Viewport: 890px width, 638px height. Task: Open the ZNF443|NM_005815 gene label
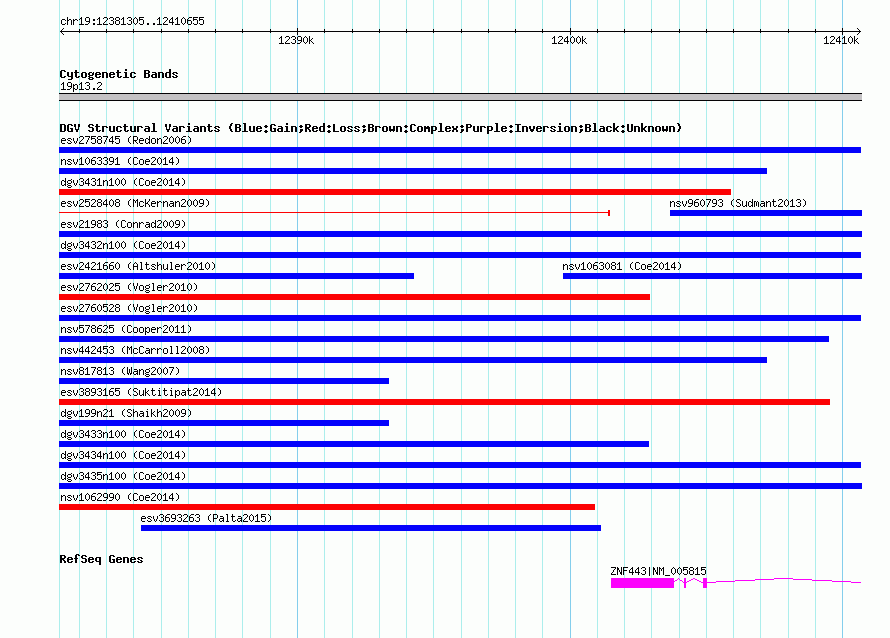coord(658,571)
